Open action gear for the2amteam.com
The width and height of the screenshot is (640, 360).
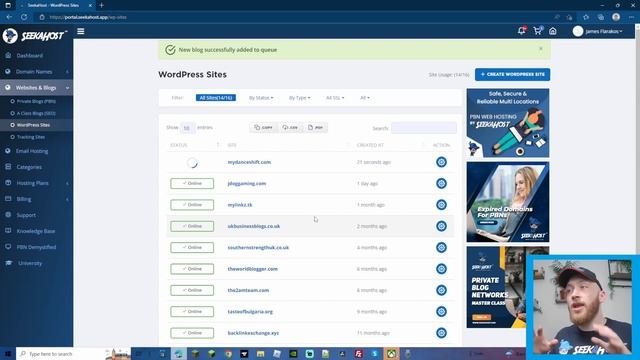(441, 290)
